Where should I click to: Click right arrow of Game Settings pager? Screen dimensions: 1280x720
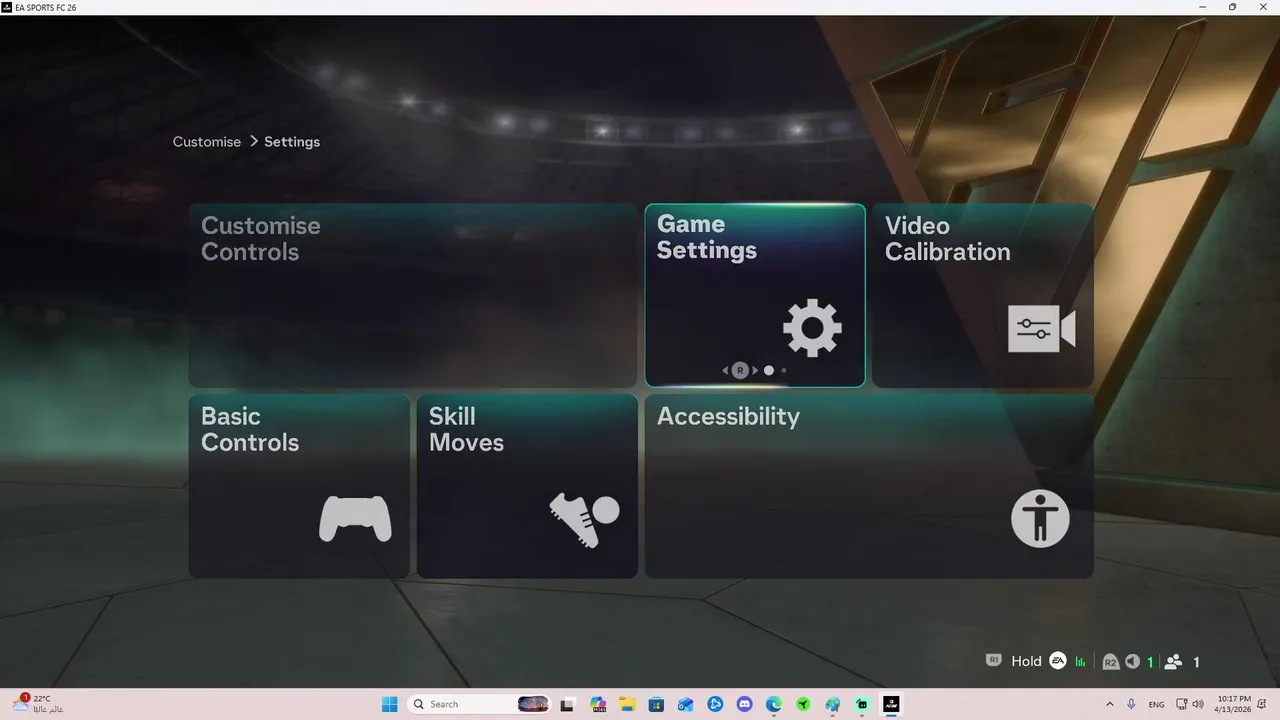click(x=755, y=370)
